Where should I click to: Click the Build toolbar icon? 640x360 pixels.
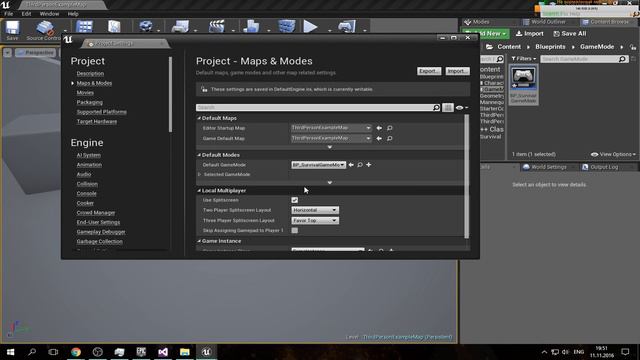tap(251, 27)
